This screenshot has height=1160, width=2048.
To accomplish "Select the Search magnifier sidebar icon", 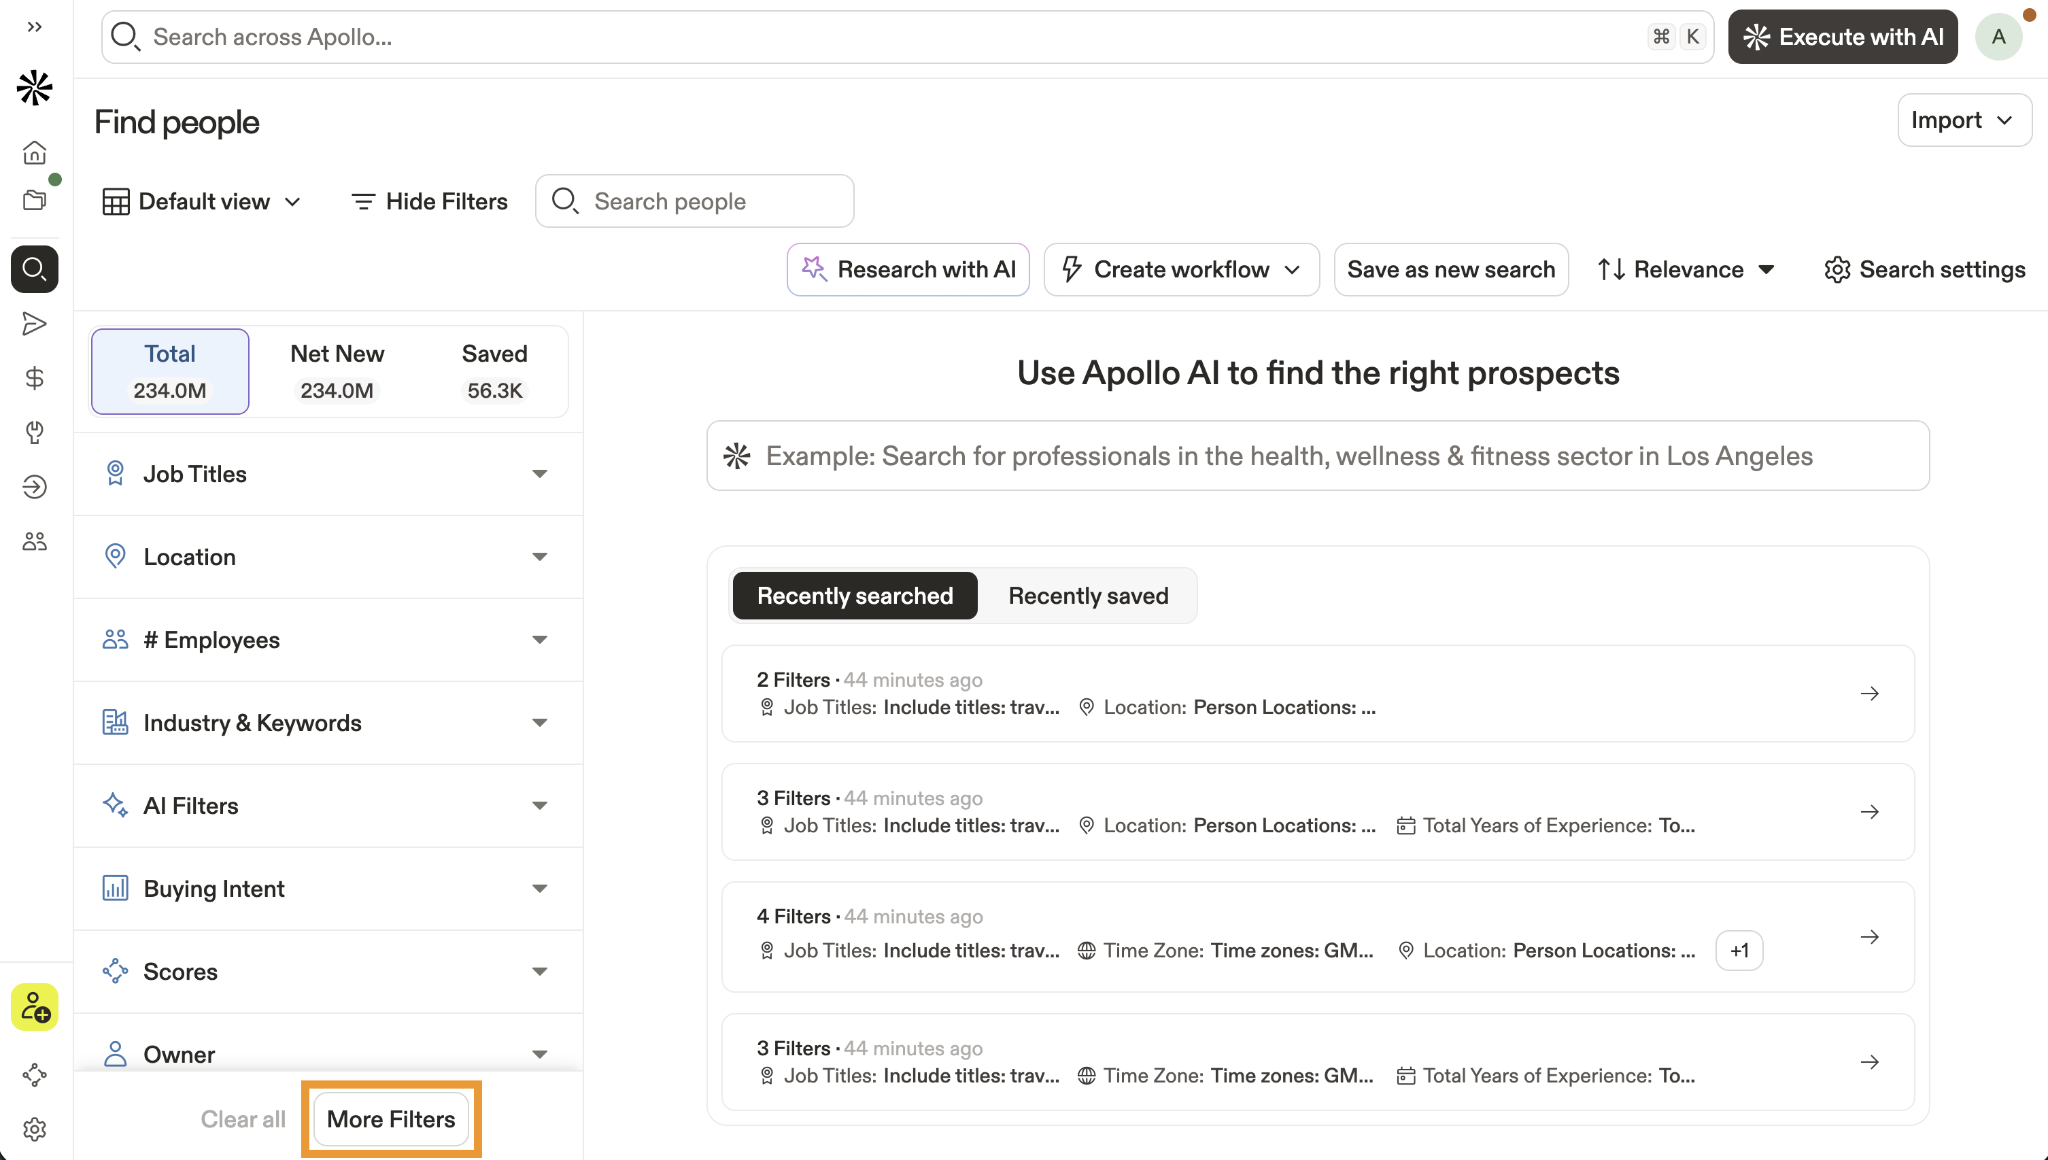I will pyautogui.click(x=35, y=269).
